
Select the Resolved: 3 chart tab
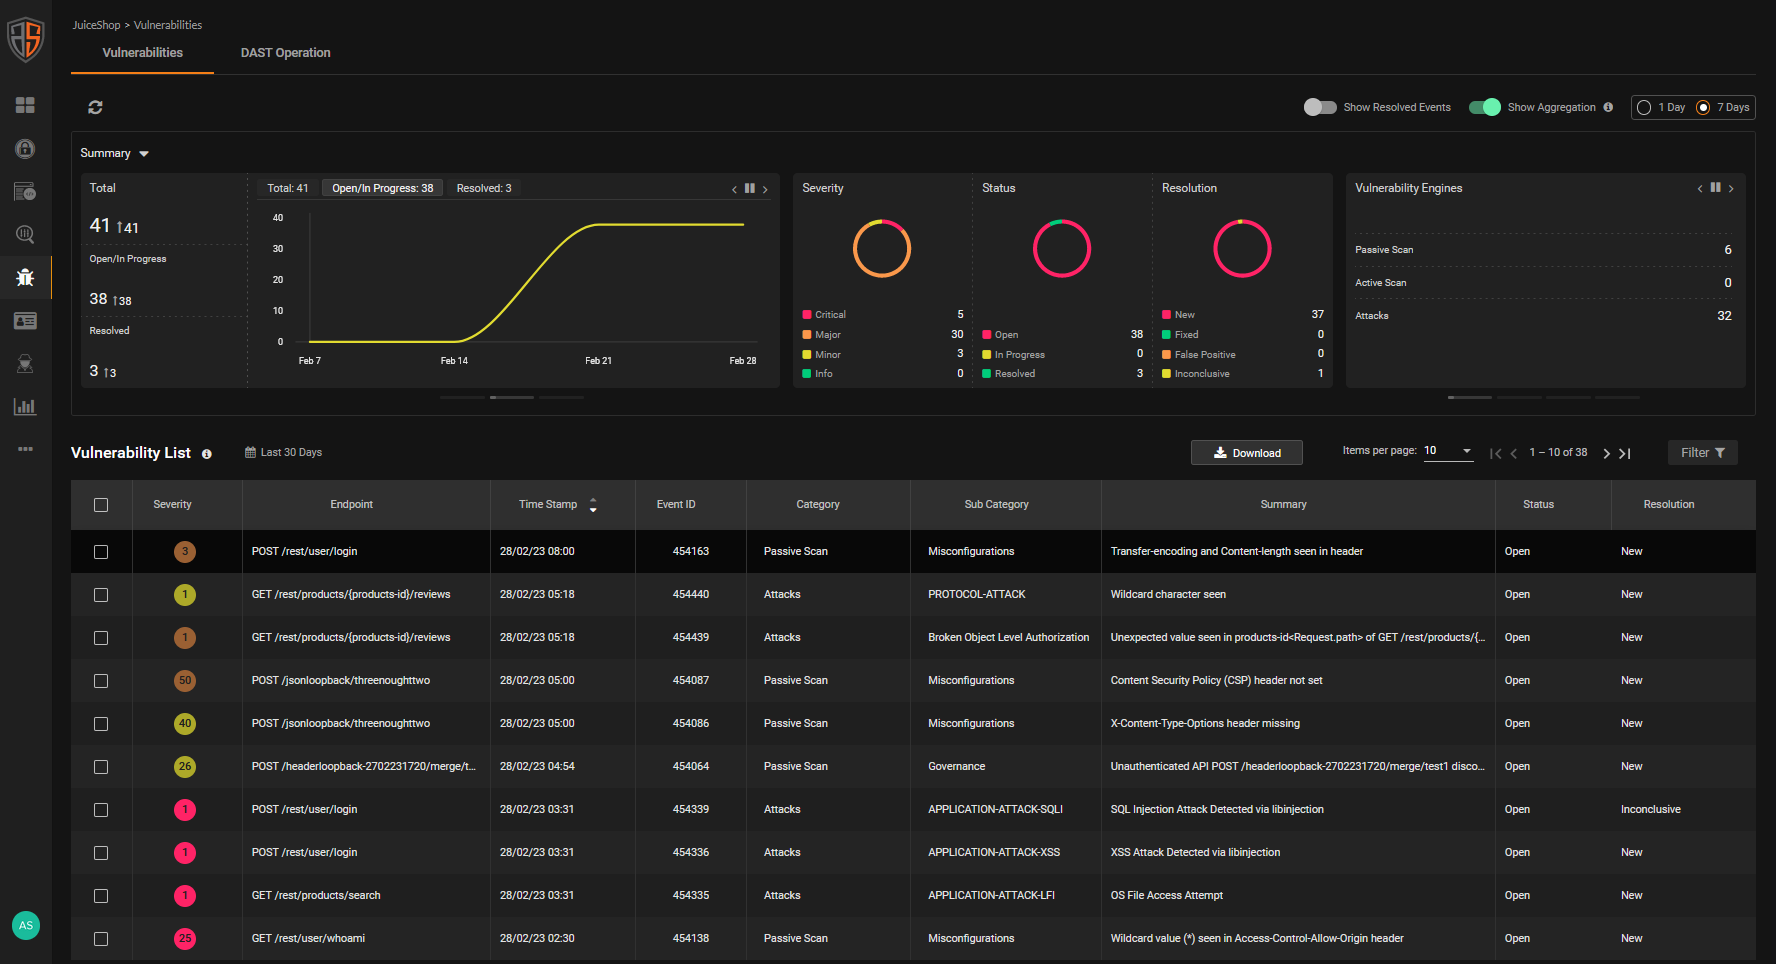(x=484, y=188)
